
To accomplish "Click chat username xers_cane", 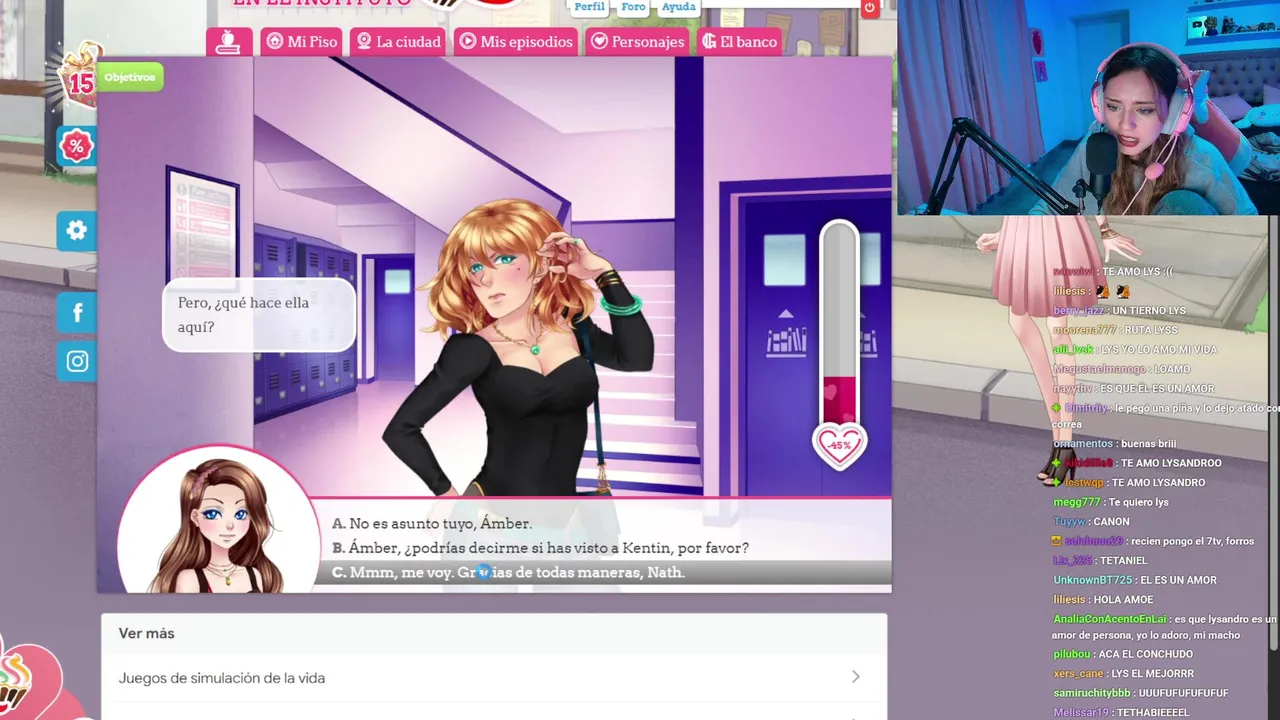I will click(1078, 673).
